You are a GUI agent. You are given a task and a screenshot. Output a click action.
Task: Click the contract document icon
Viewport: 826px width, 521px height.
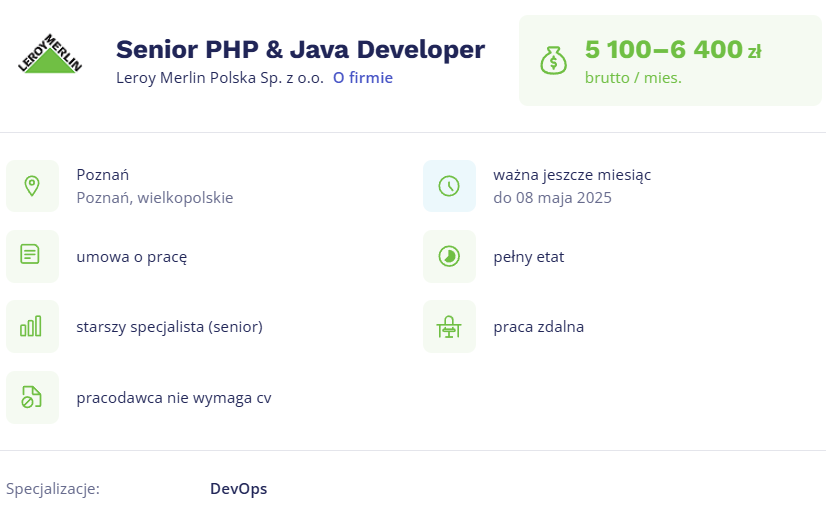(x=32, y=256)
